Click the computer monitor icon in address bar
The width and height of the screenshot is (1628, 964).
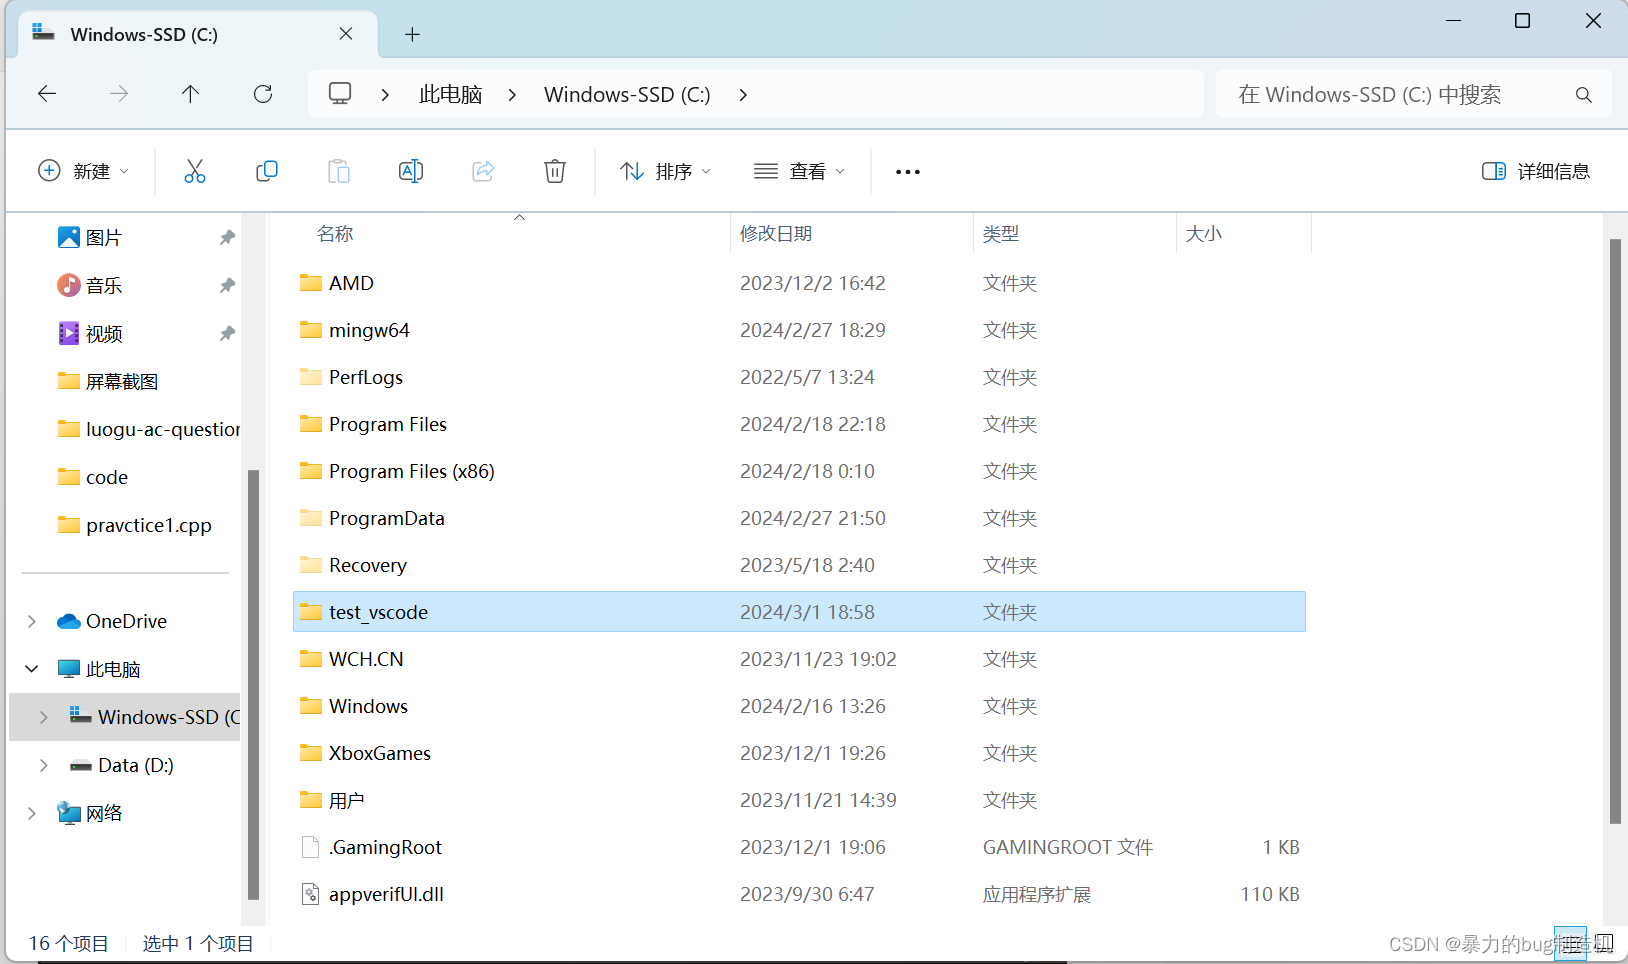point(340,94)
